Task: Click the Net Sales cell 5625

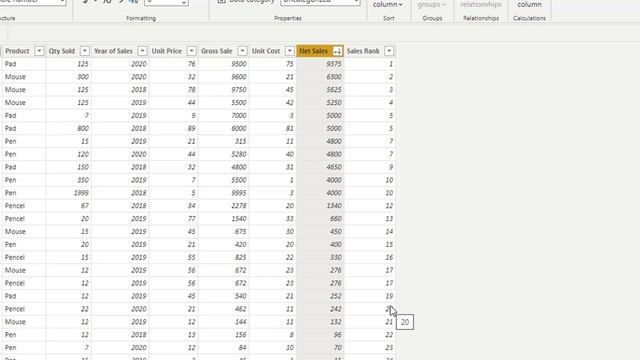Action: click(x=334, y=90)
